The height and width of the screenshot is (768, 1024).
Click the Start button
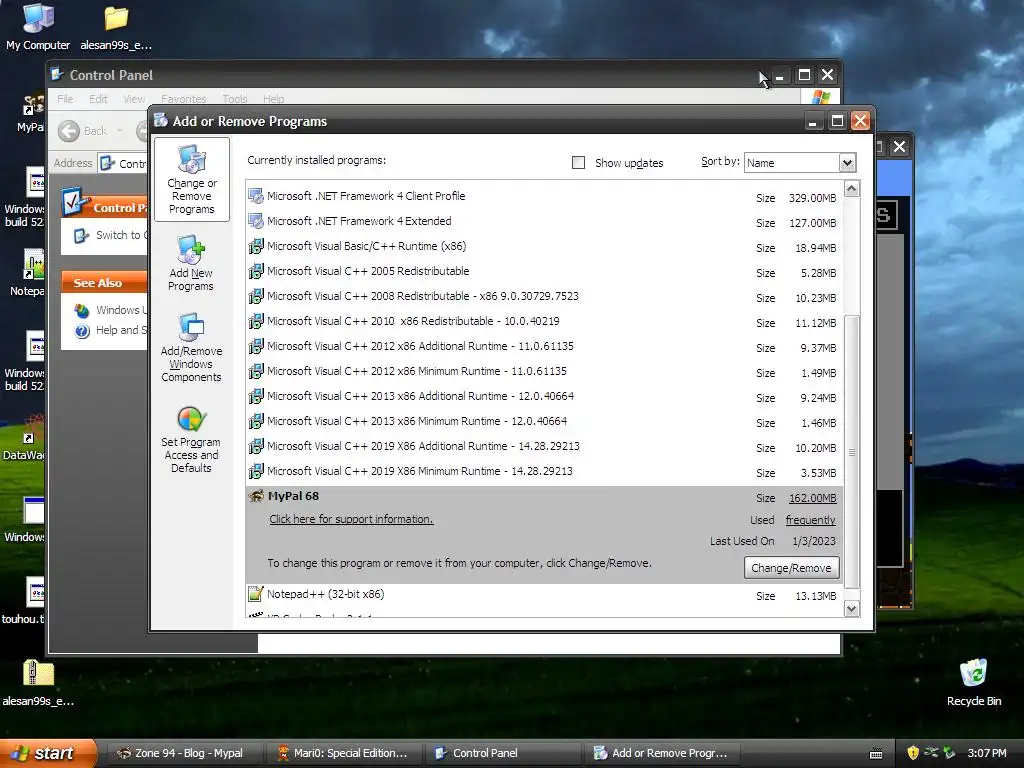tap(47, 753)
